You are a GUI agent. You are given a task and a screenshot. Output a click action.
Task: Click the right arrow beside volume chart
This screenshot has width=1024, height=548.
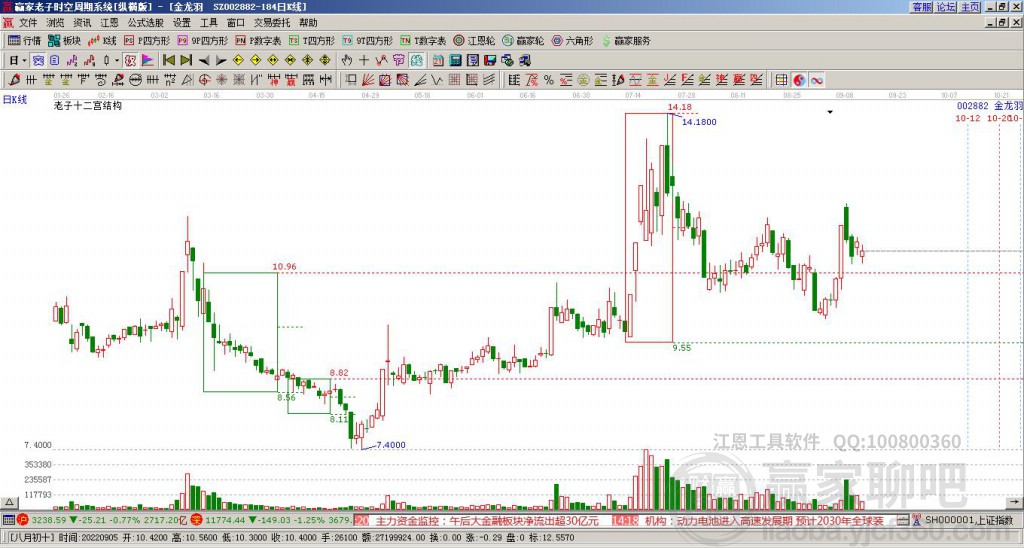1015,502
